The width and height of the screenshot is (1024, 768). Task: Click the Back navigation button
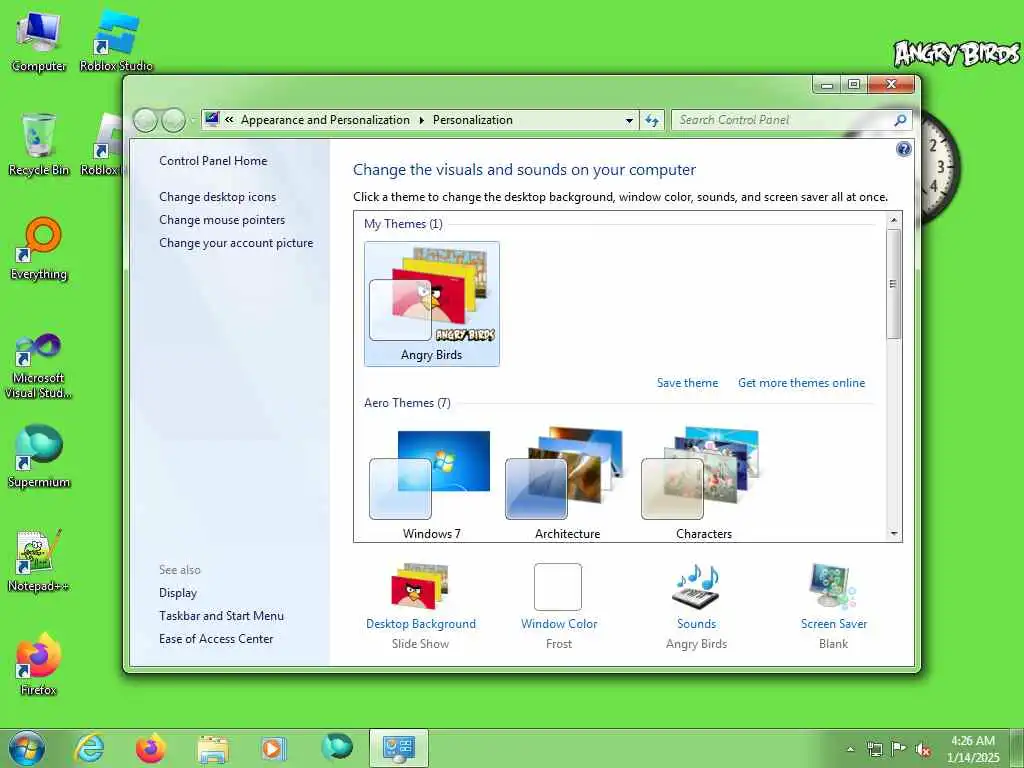pyautogui.click(x=146, y=120)
